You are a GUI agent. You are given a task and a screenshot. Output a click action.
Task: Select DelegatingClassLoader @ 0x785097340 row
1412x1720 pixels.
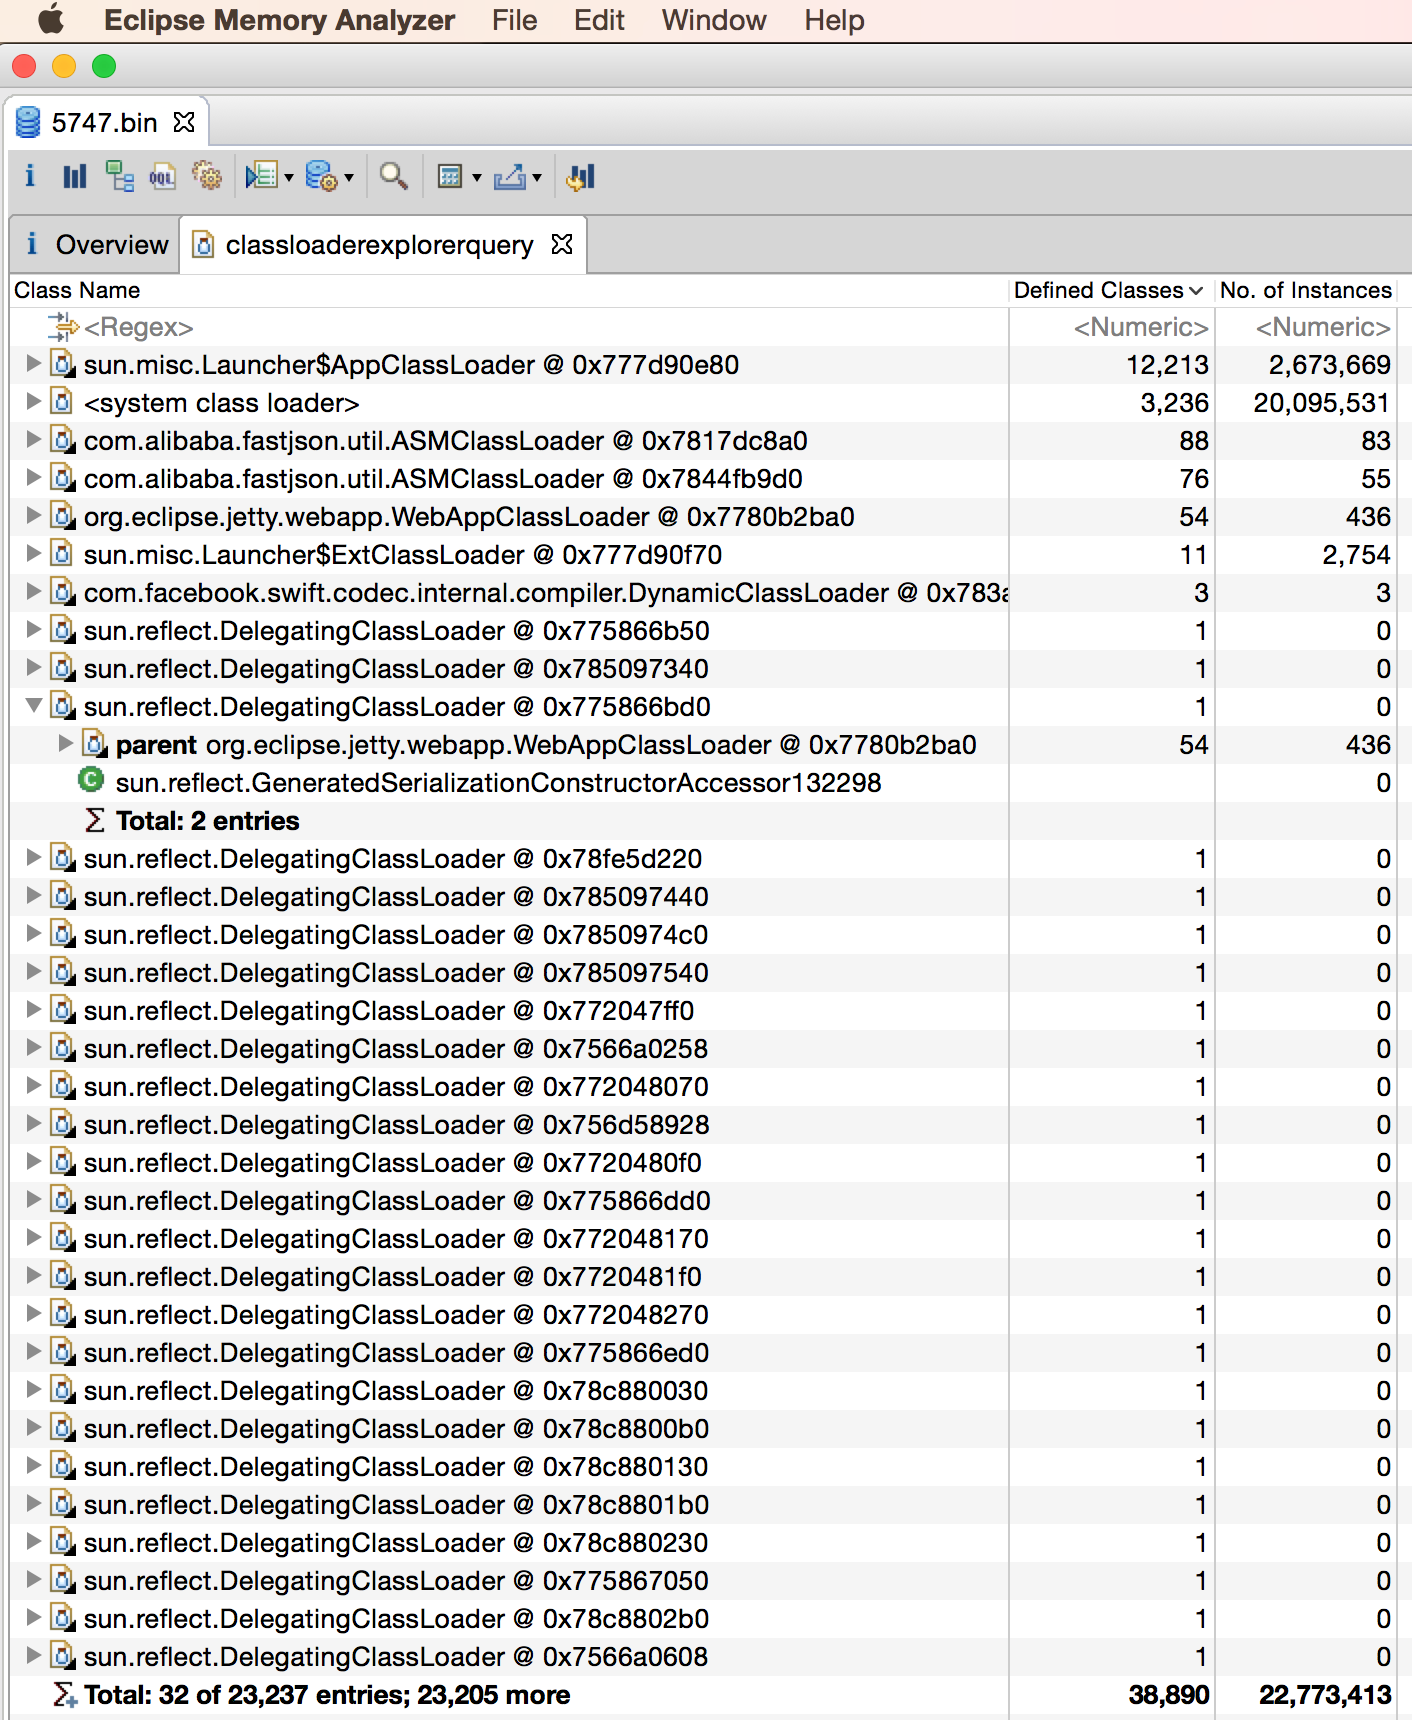(704, 669)
